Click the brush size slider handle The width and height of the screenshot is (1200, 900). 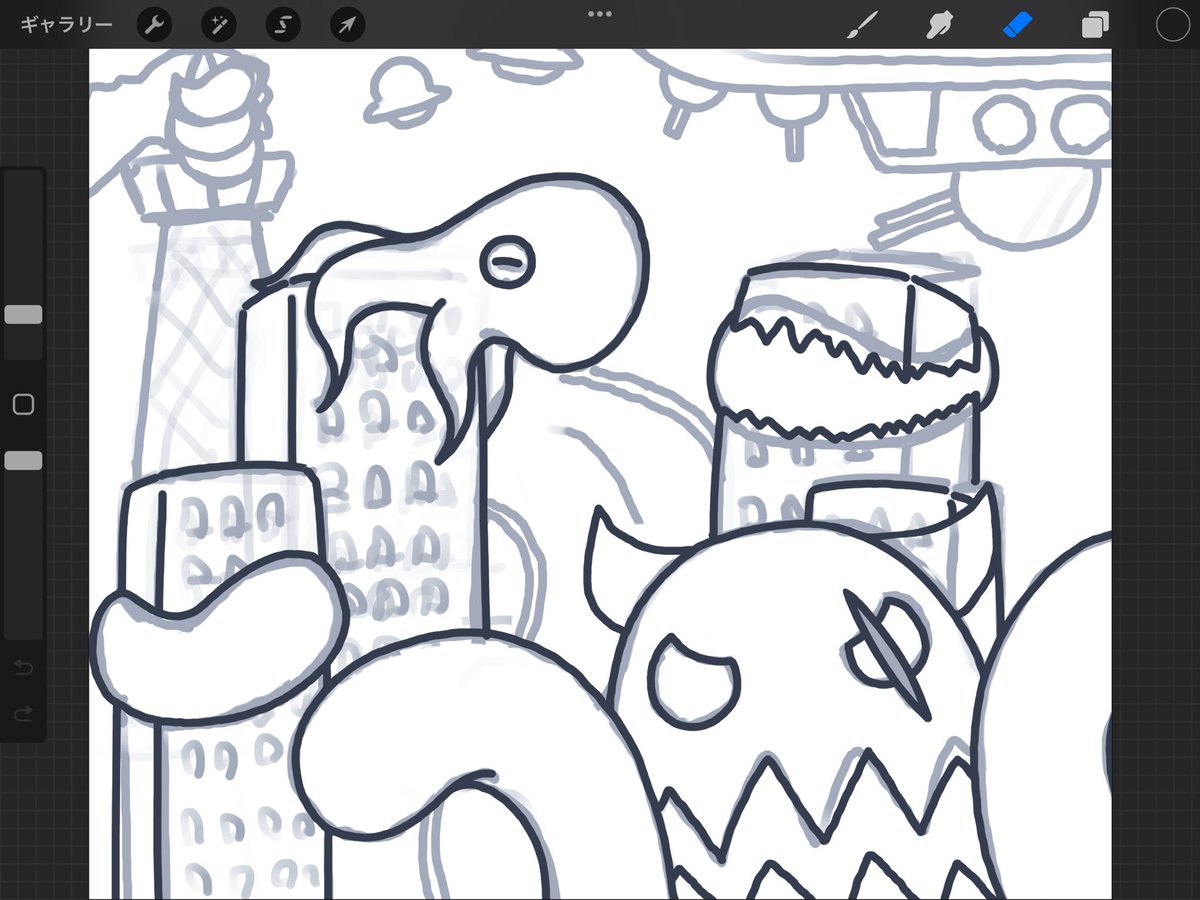23,314
